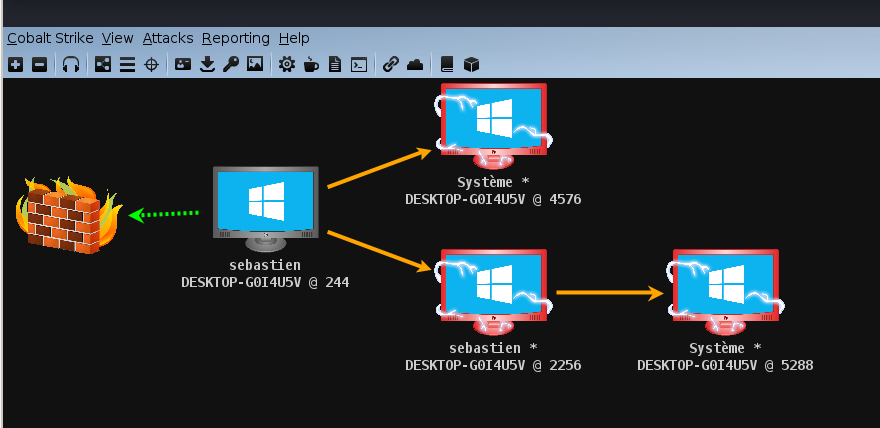Open credentials via the ID card icon
This screenshot has width=880, height=428.
pos(183,65)
